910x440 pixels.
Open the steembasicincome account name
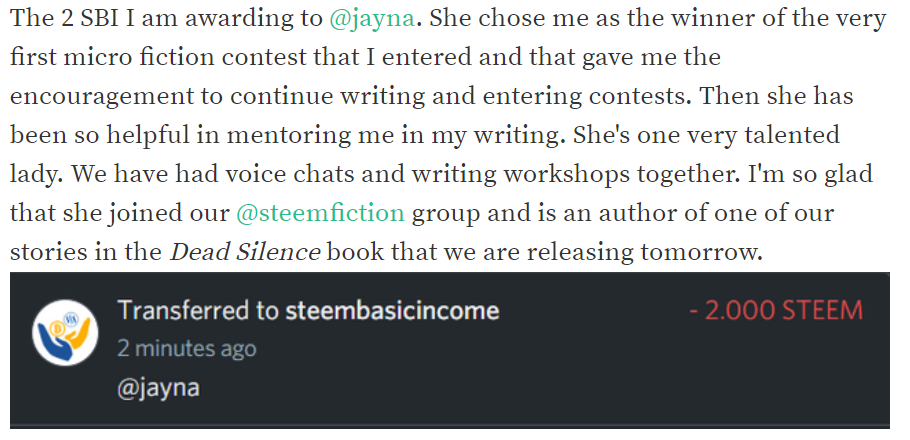(392, 311)
